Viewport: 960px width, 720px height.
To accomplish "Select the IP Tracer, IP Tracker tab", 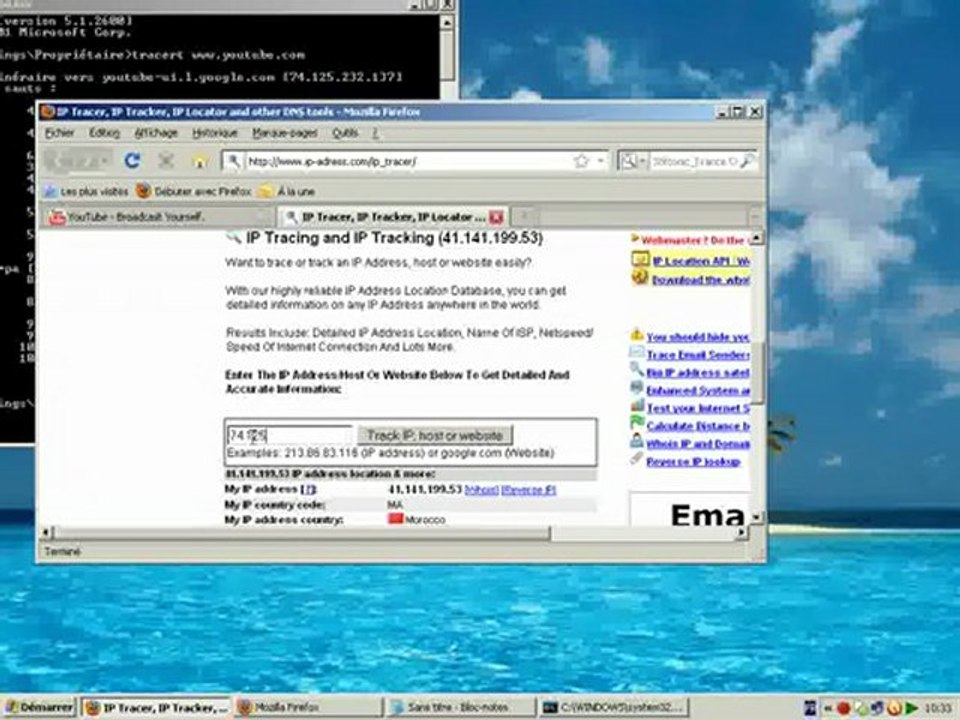I will (x=392, y=217).
